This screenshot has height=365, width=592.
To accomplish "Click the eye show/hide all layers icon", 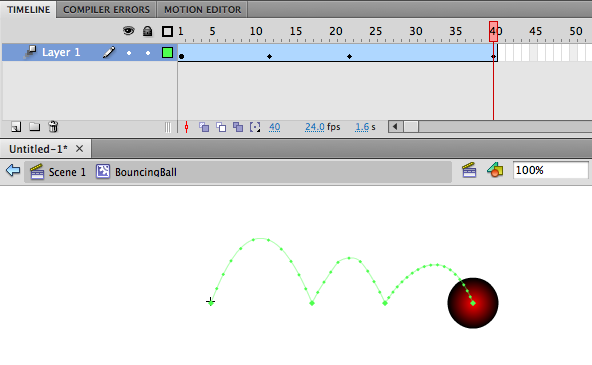I will pyautogui.click(x=128, y=31).
